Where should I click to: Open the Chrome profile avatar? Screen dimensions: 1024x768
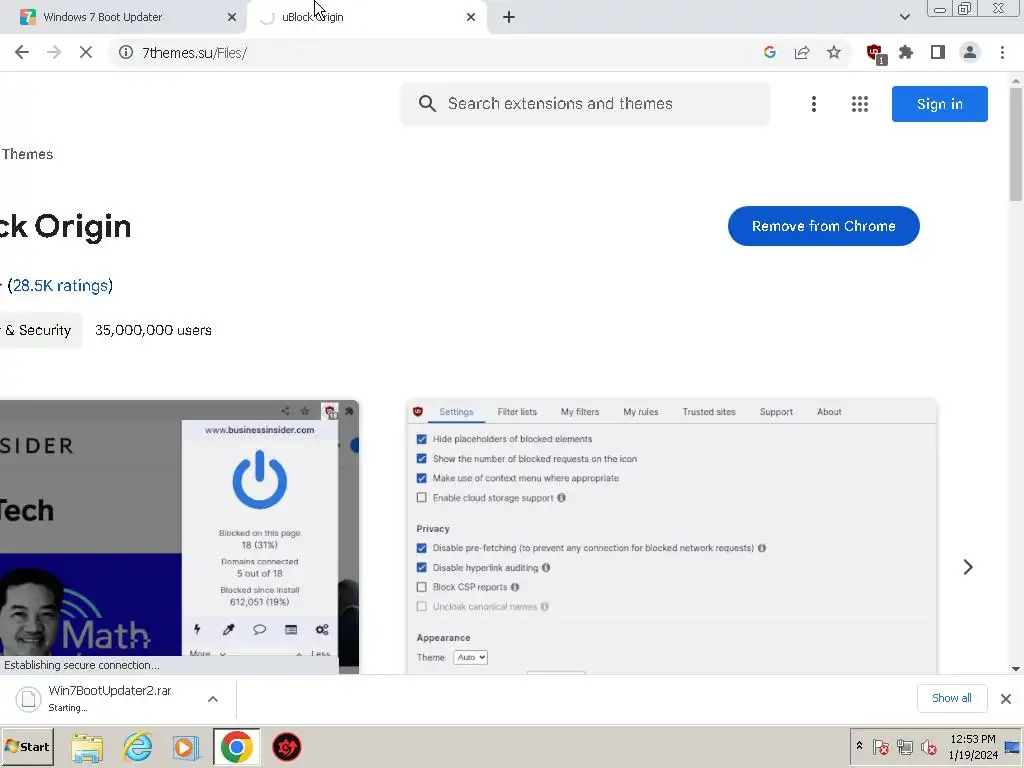pyautogui.click(x=970, y=52)
